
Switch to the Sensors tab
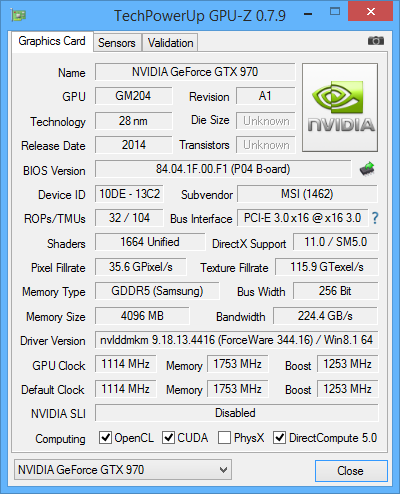[117, 43]
